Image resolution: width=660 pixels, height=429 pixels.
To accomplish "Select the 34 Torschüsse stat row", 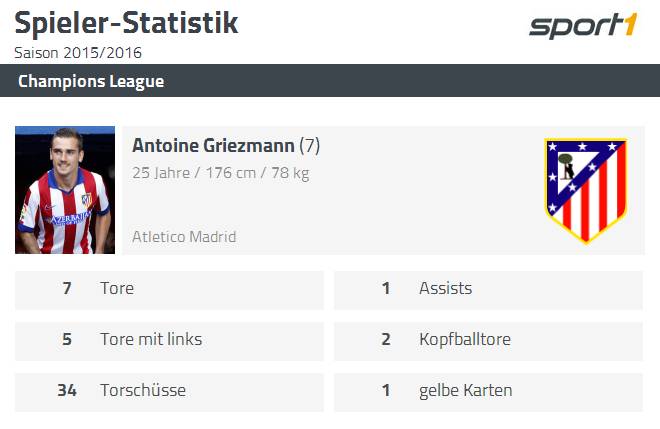I will 169,392.
